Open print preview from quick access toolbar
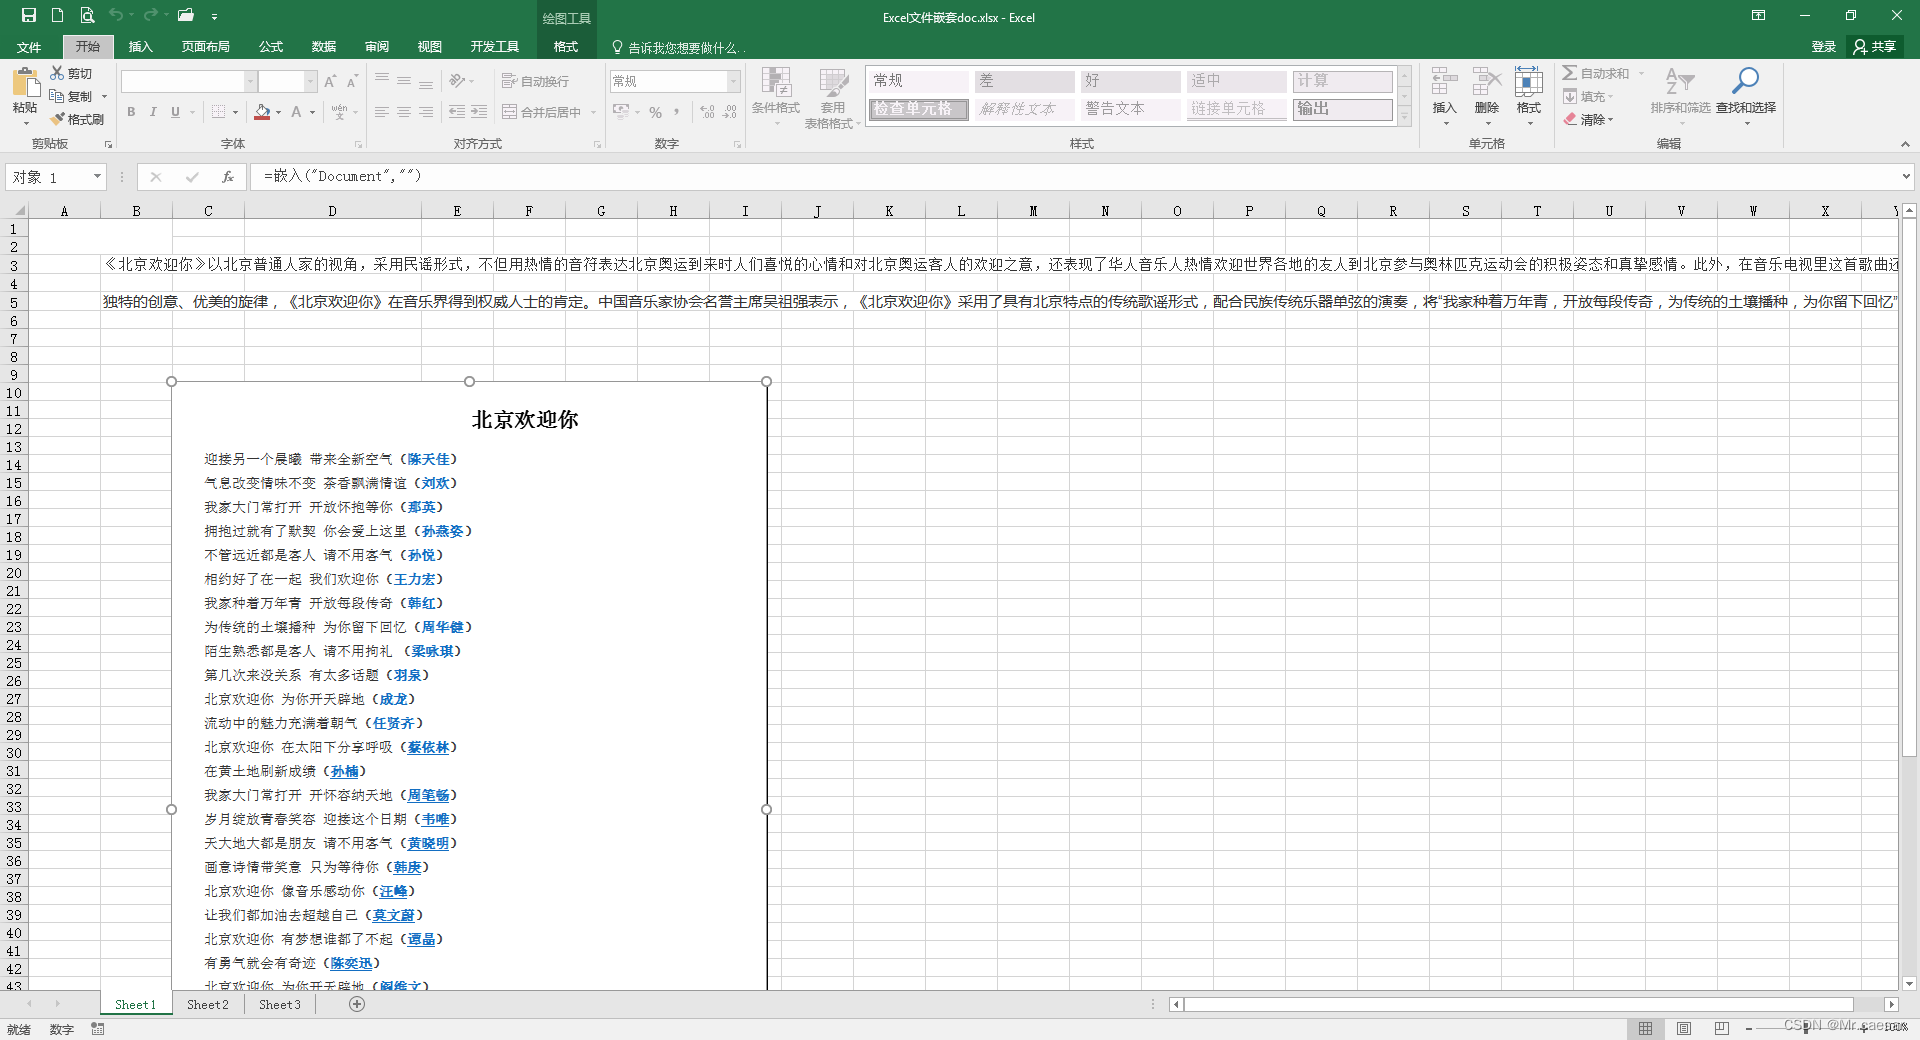This screenshot has width=1920, height=1040. (x=87, y=15)
